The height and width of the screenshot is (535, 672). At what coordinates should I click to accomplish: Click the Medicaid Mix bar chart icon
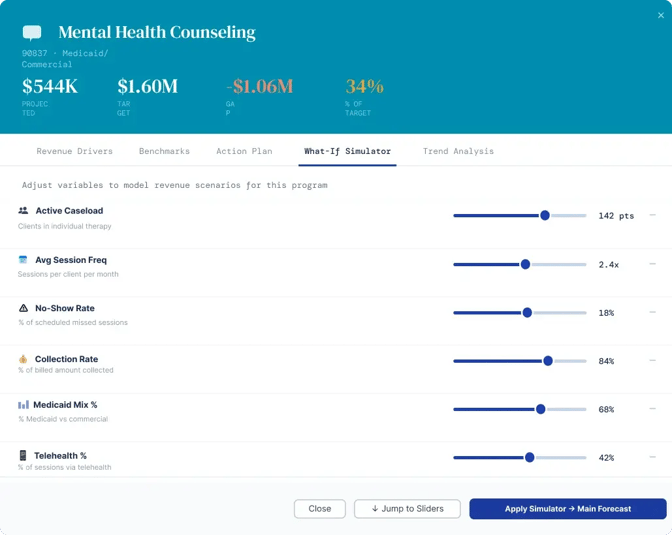[x=23, y=405]
